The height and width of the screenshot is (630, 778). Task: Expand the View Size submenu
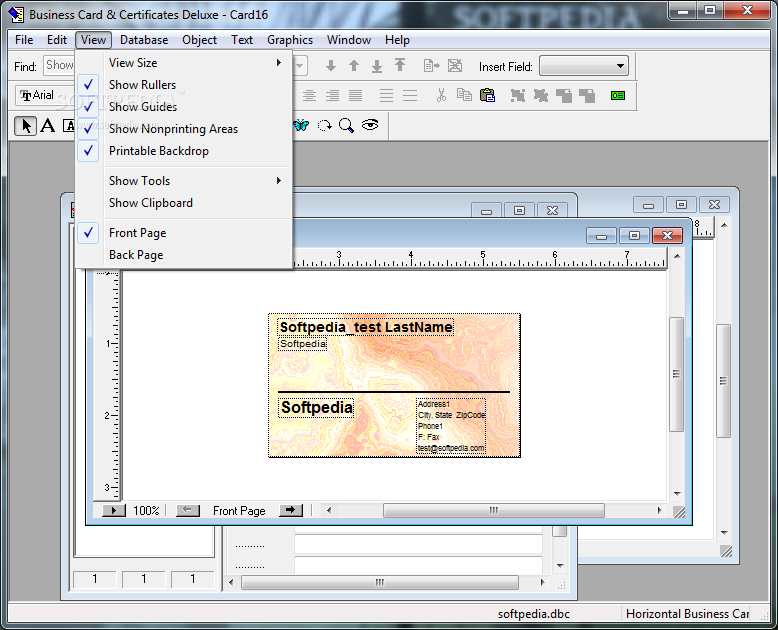pyautogui.click(x=183, y=63)
